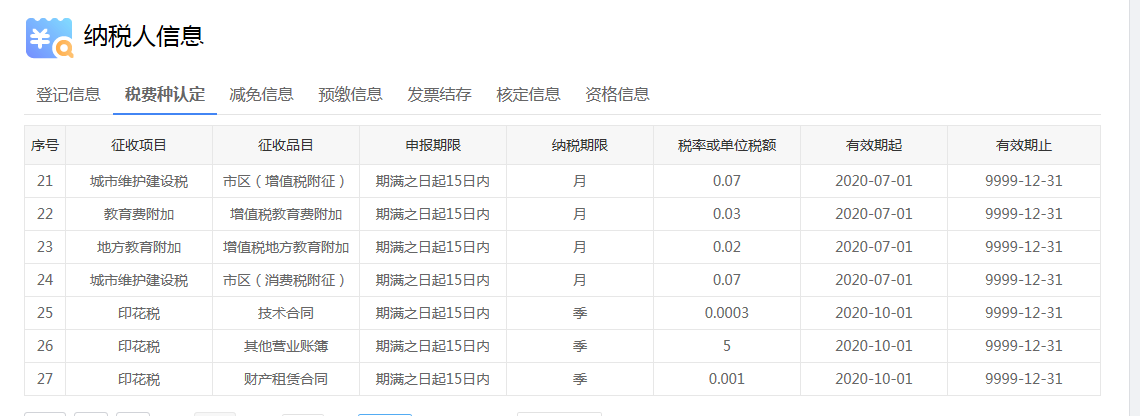The width and height of the screenshot is (1140, 416).
Task: Click the 税率或单位税额 column header
Action: coord(727,146)
